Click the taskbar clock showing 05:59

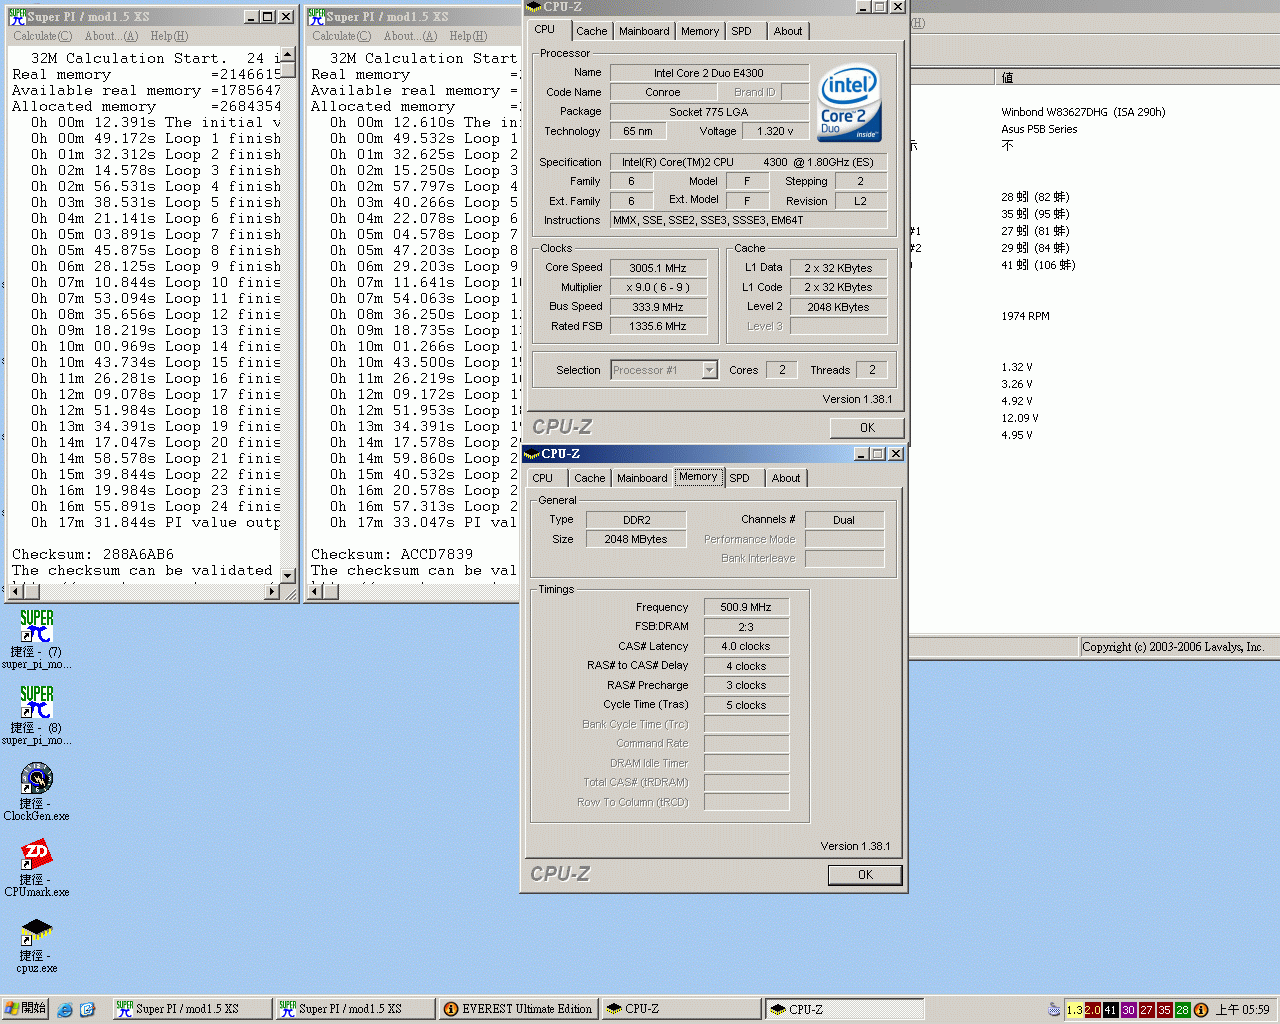(x=1242, y=1010)
